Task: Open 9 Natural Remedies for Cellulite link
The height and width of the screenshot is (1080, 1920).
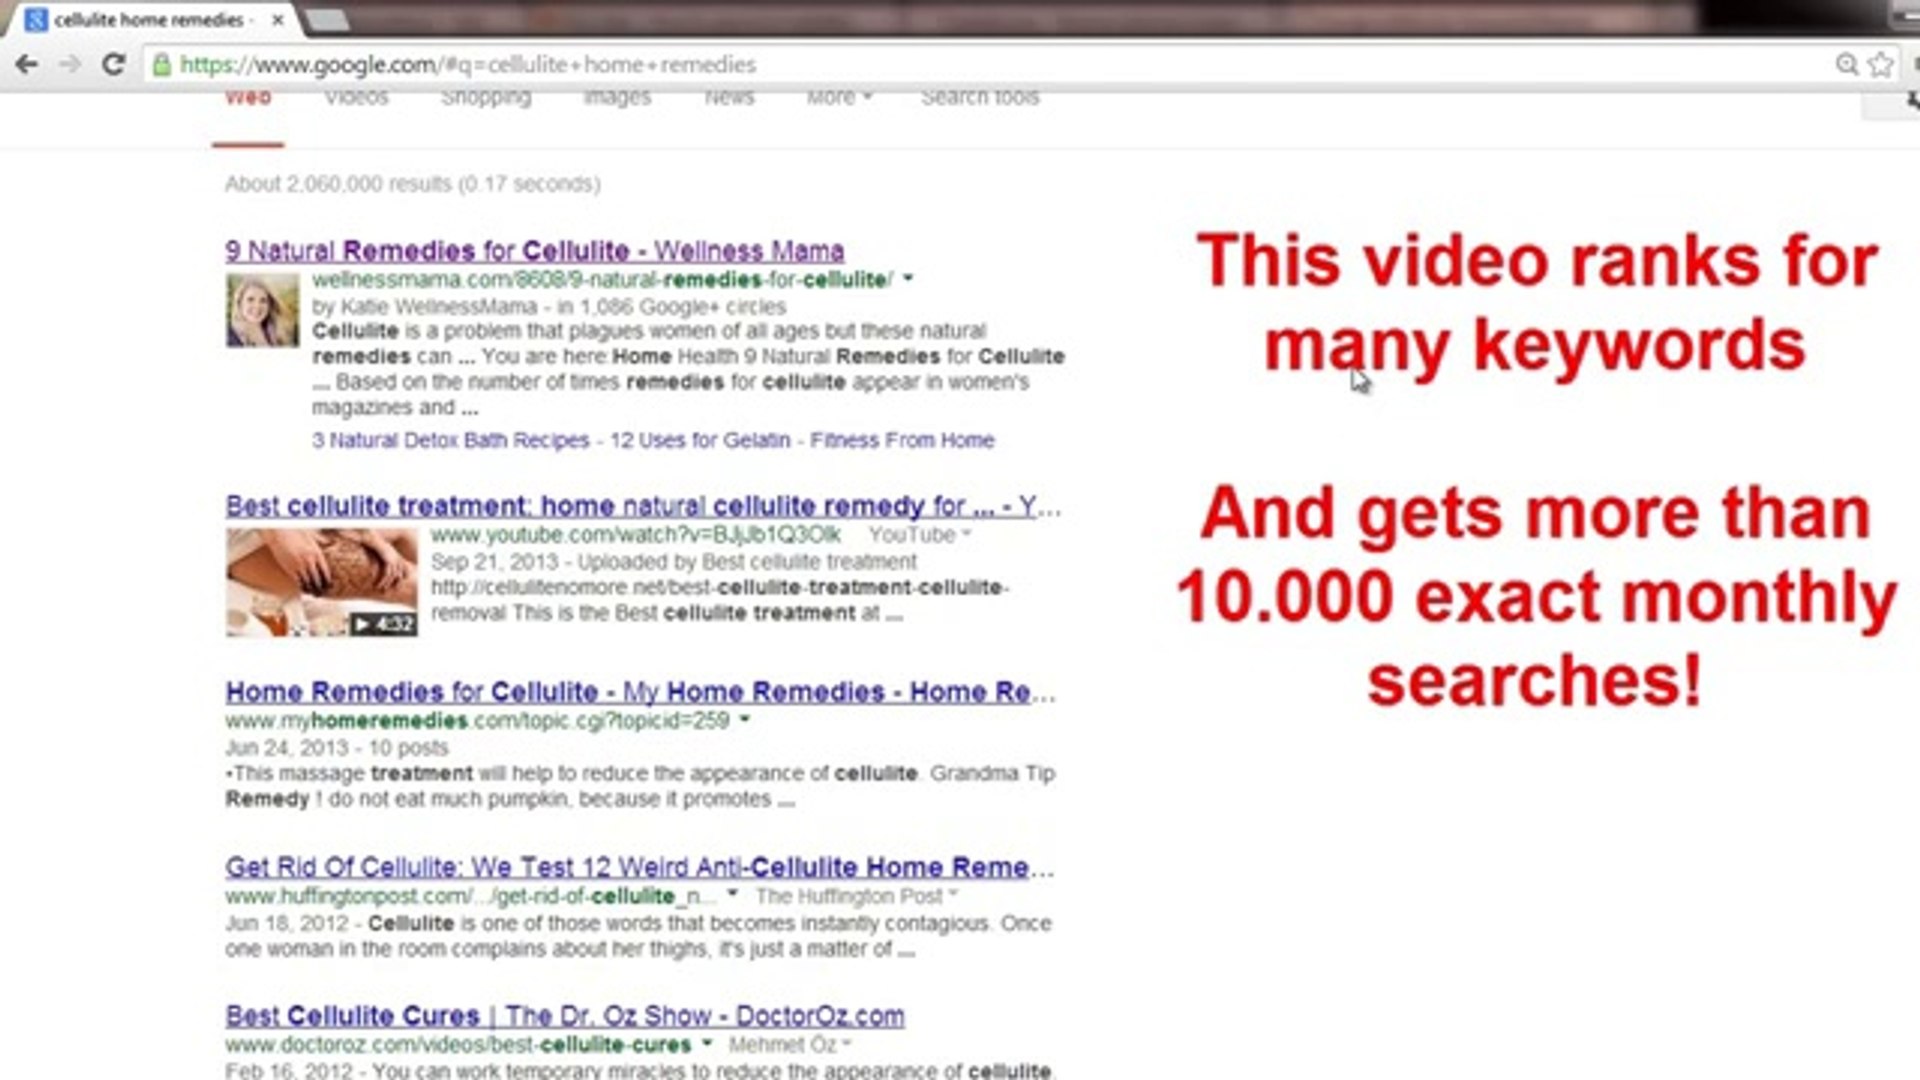Action: coord(534,251)
